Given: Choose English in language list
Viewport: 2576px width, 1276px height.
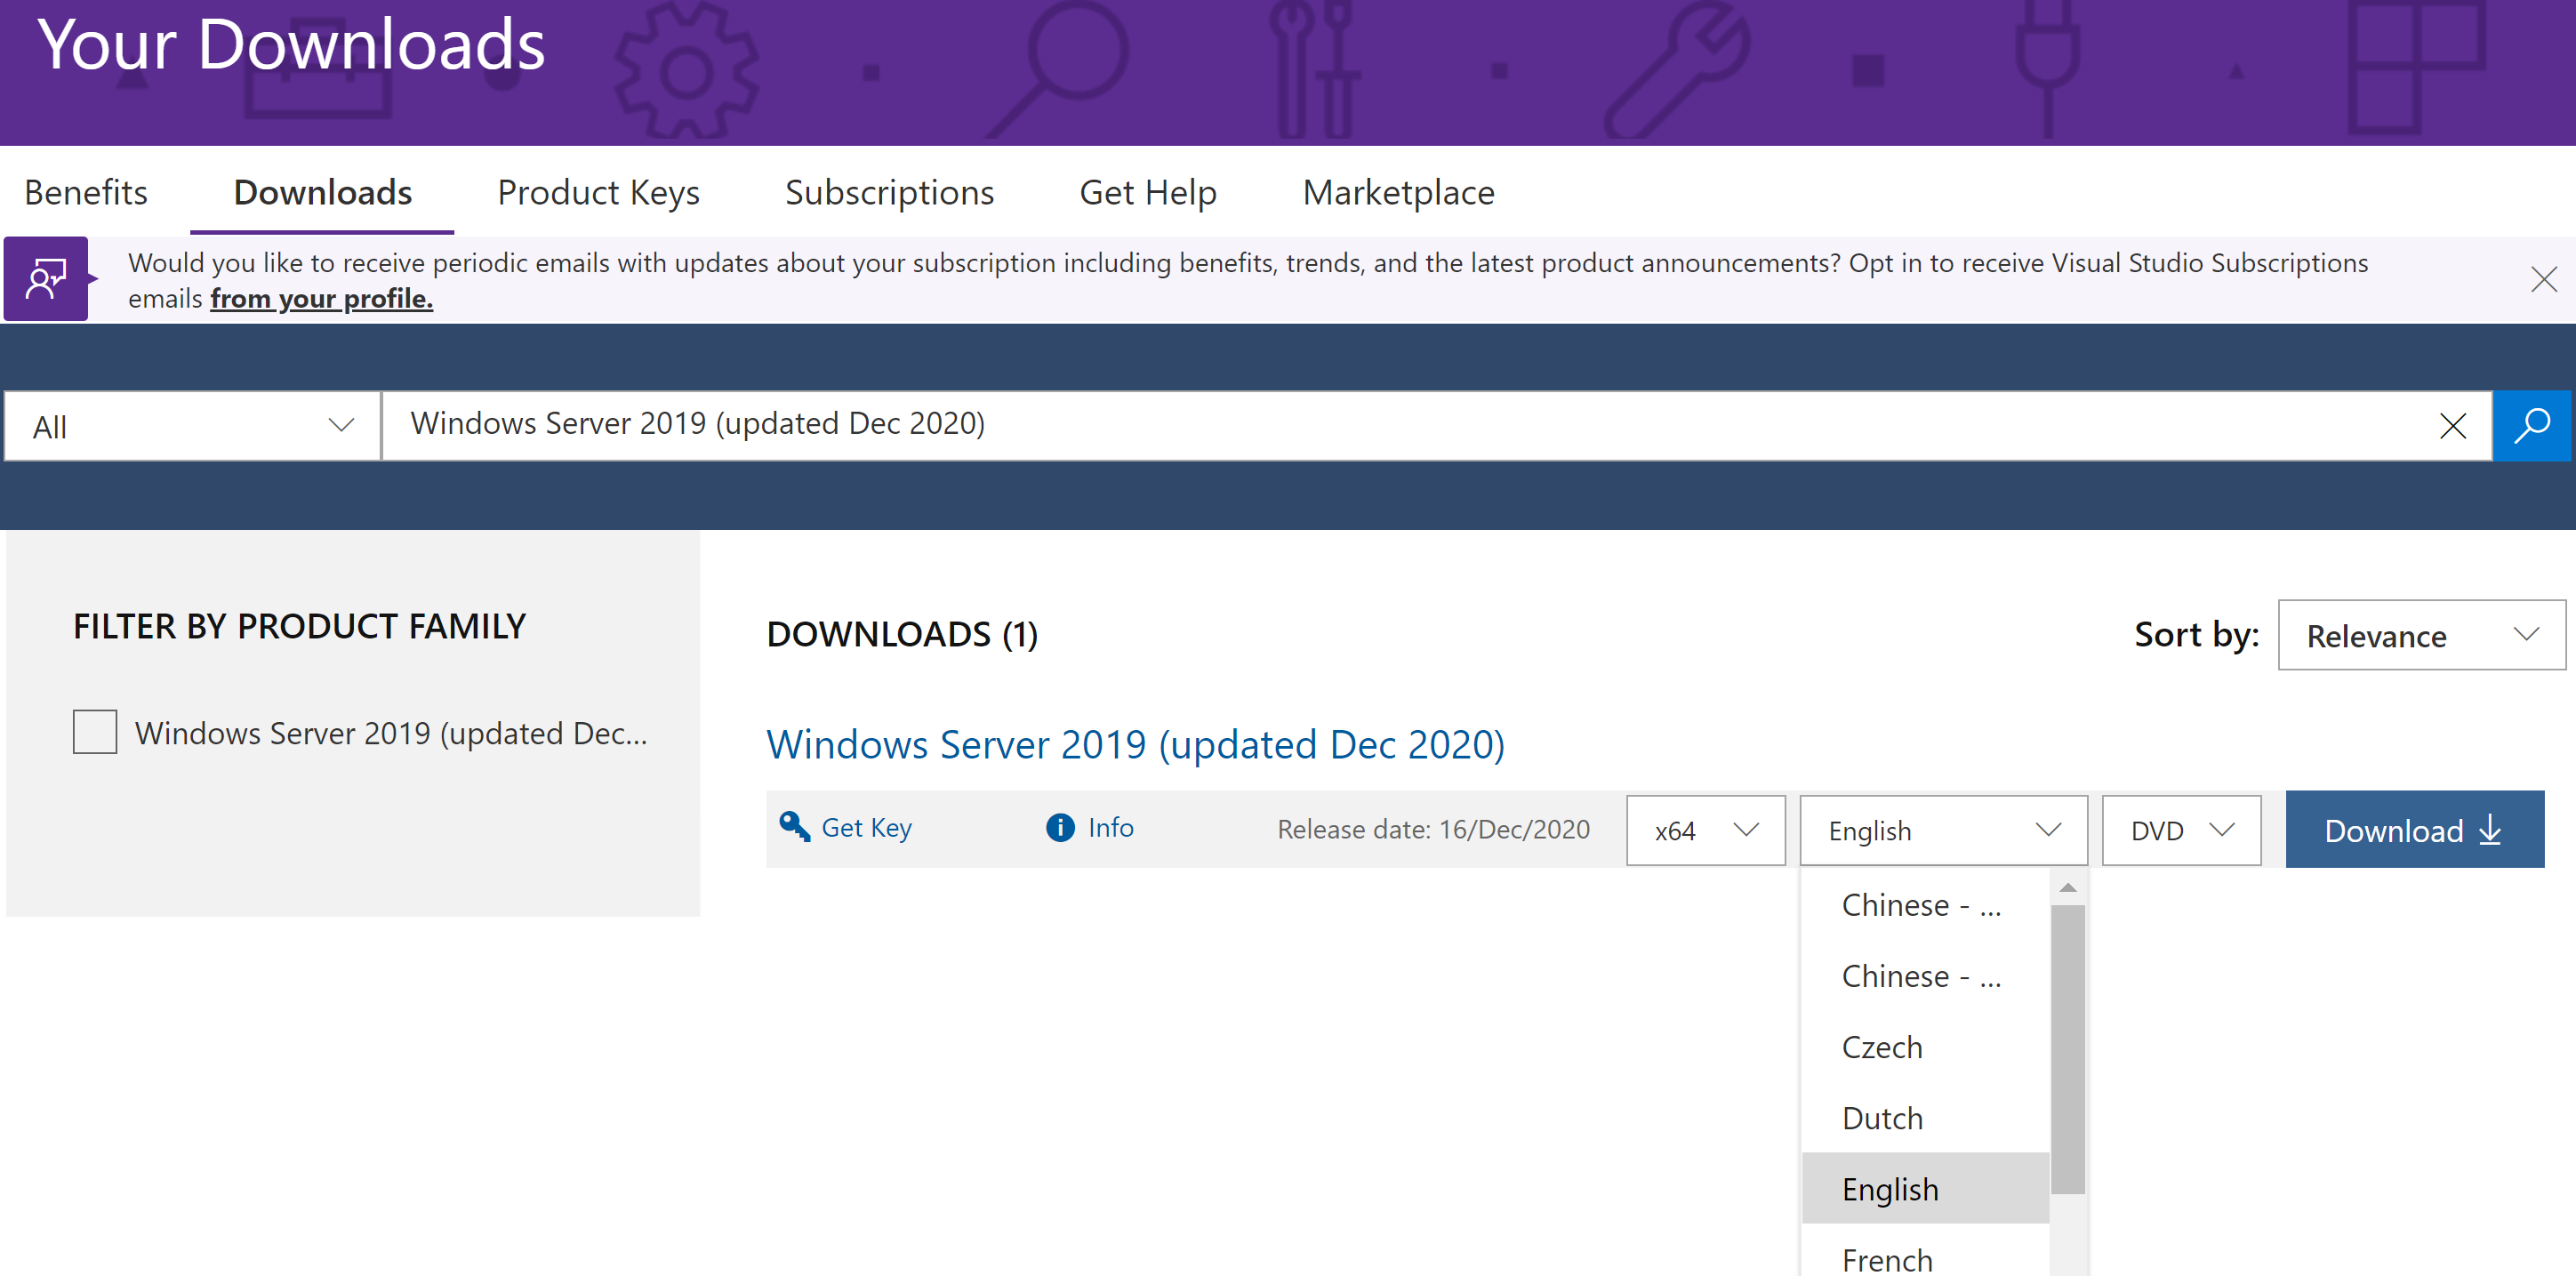Looking at the screenshot, I should click(x=1925, y=1189).
